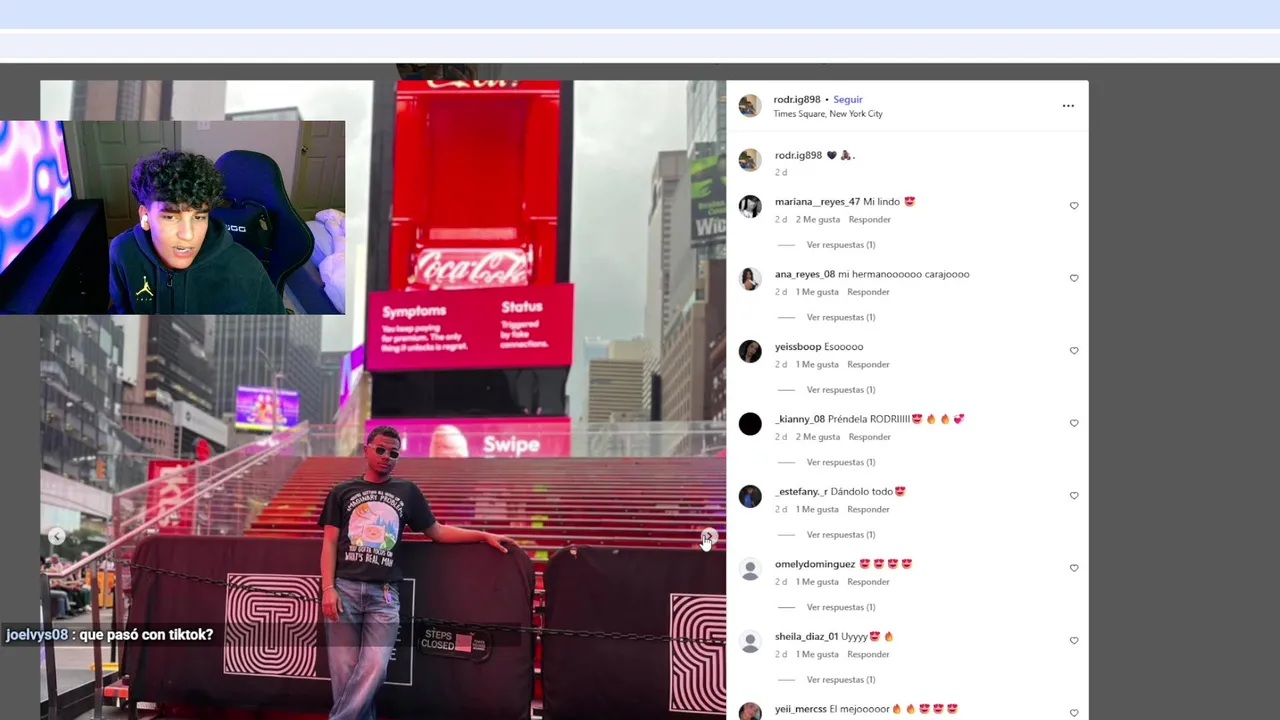
Task: Like _estefany._r comment with heart
Action: (1074, 496)
